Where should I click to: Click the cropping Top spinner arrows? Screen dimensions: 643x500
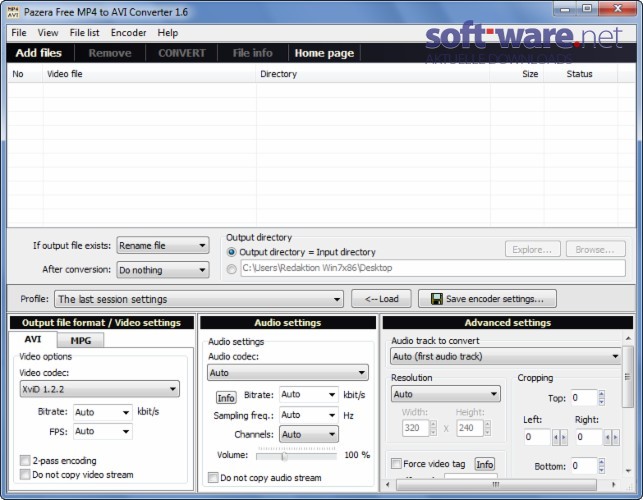coord(602,397)
